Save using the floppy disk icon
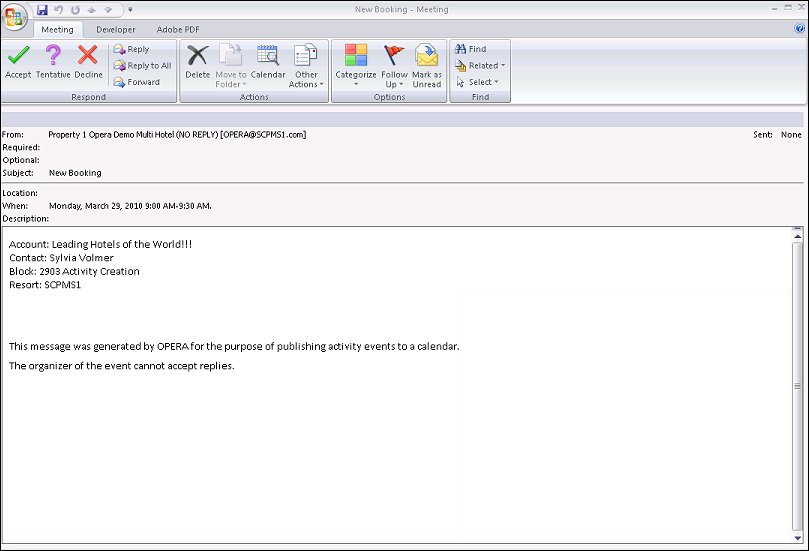Screen dimensions: 809x551 point(42,10)
